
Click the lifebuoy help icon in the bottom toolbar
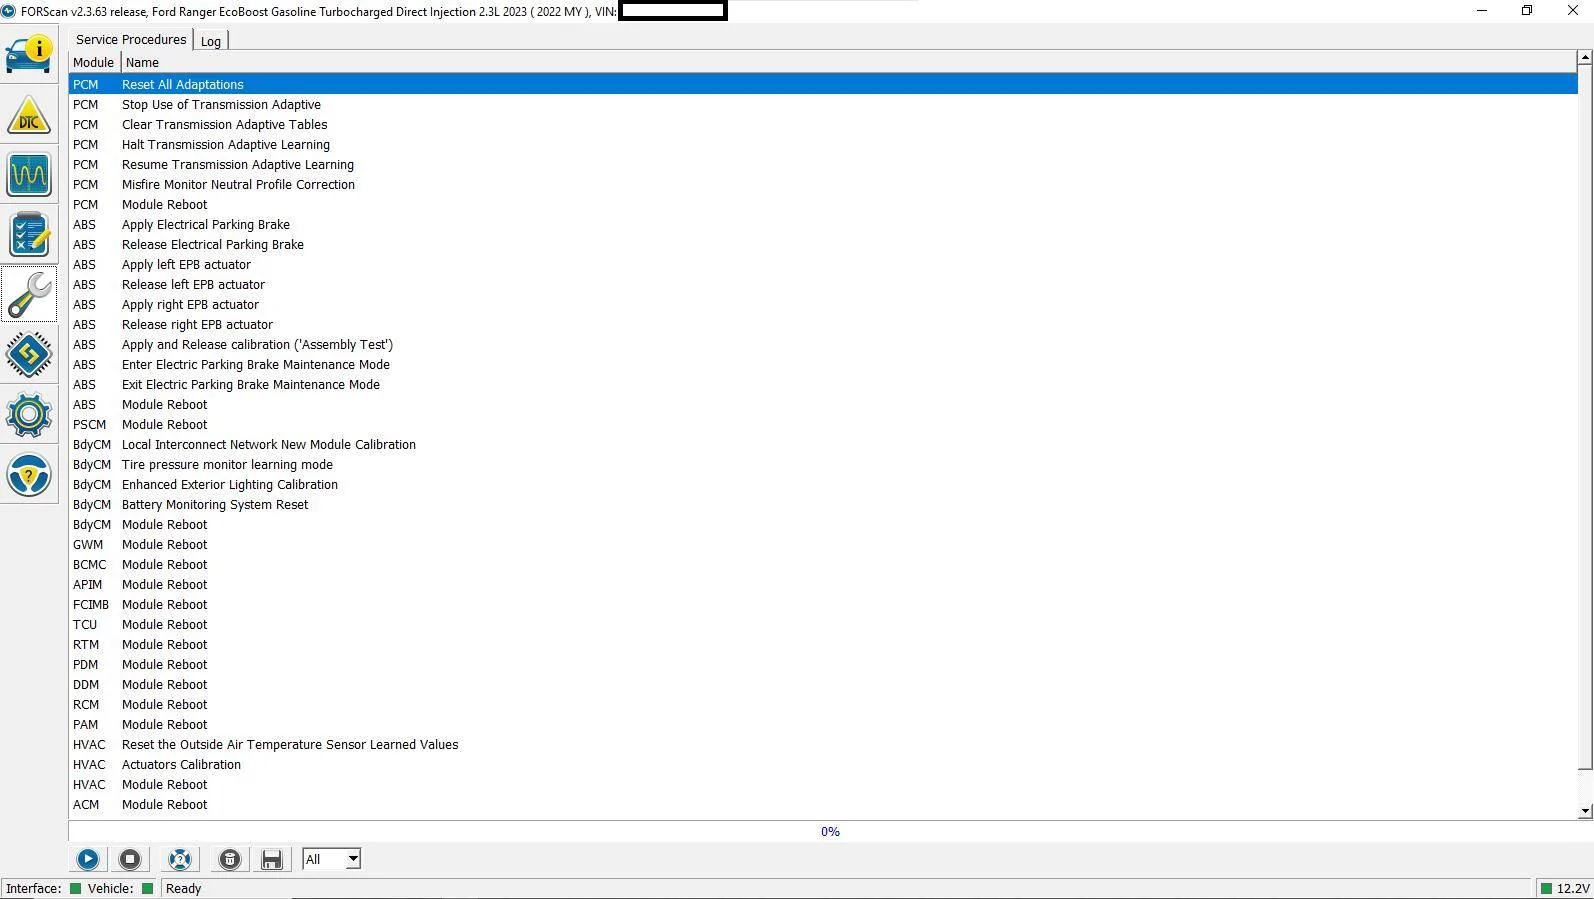click(180, 859)
